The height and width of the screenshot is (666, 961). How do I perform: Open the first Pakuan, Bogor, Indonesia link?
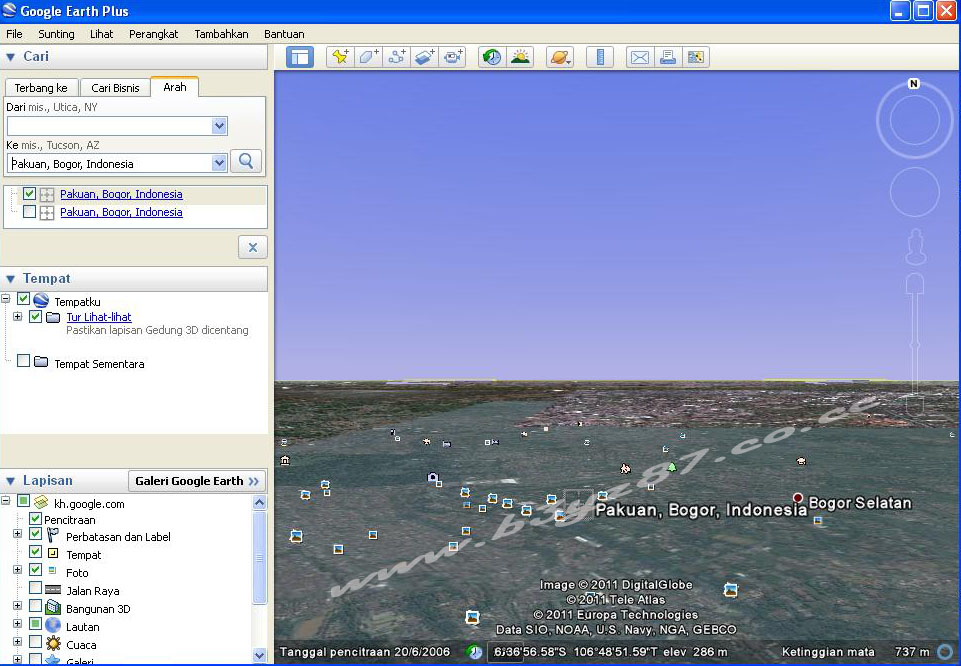pos(121,194)
